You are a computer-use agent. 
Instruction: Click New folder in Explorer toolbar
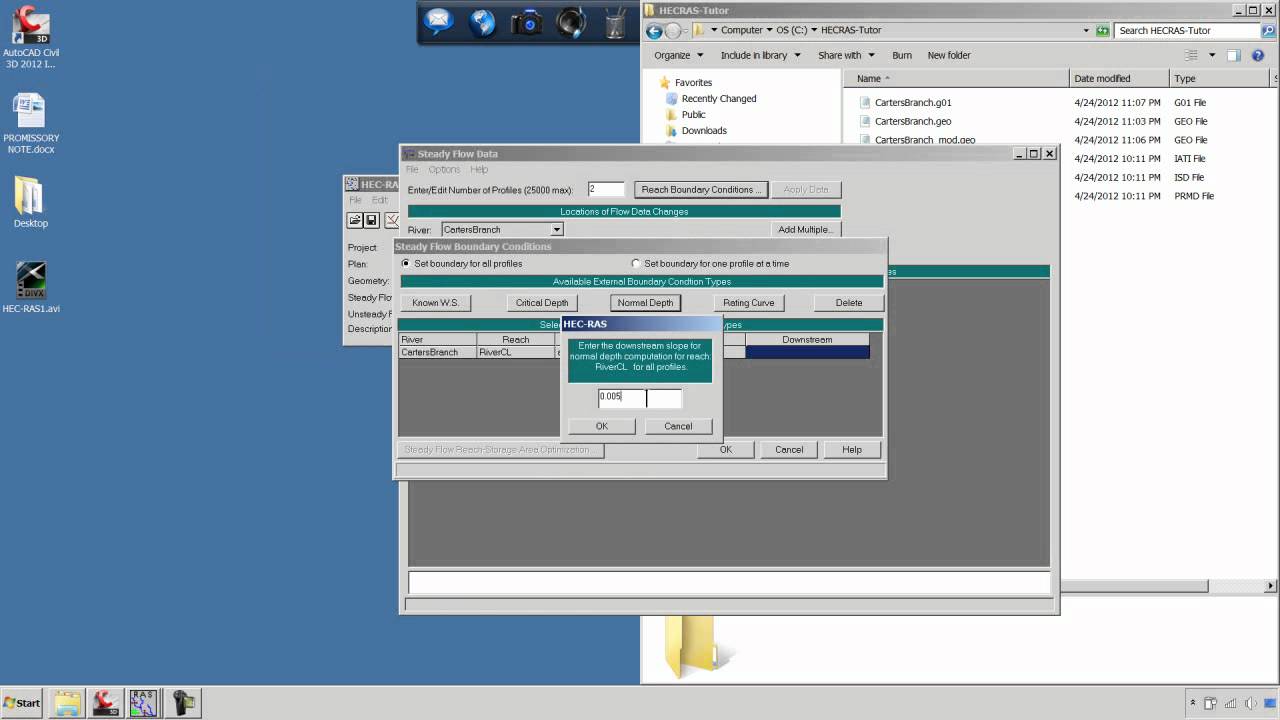[949, 56]
